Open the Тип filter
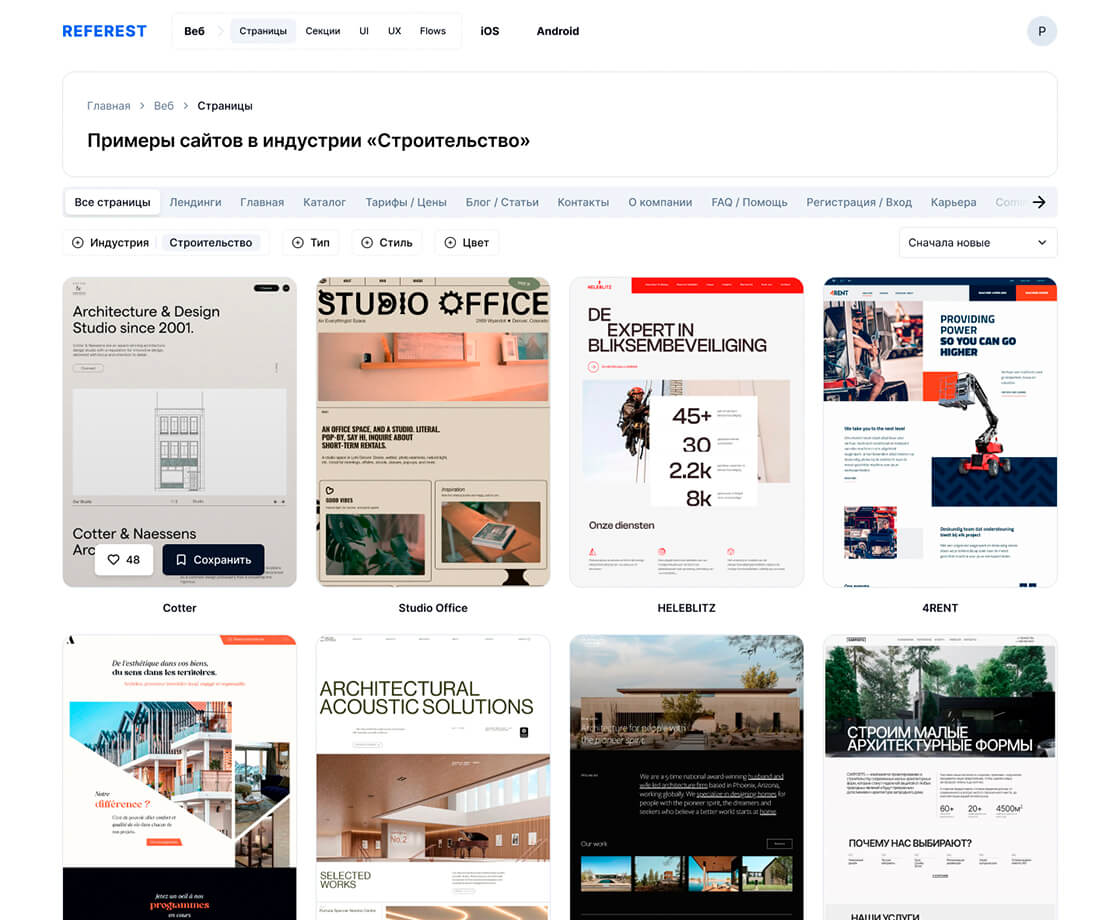Viewport: 1120px width, 920px height. [x=311, y=243]
